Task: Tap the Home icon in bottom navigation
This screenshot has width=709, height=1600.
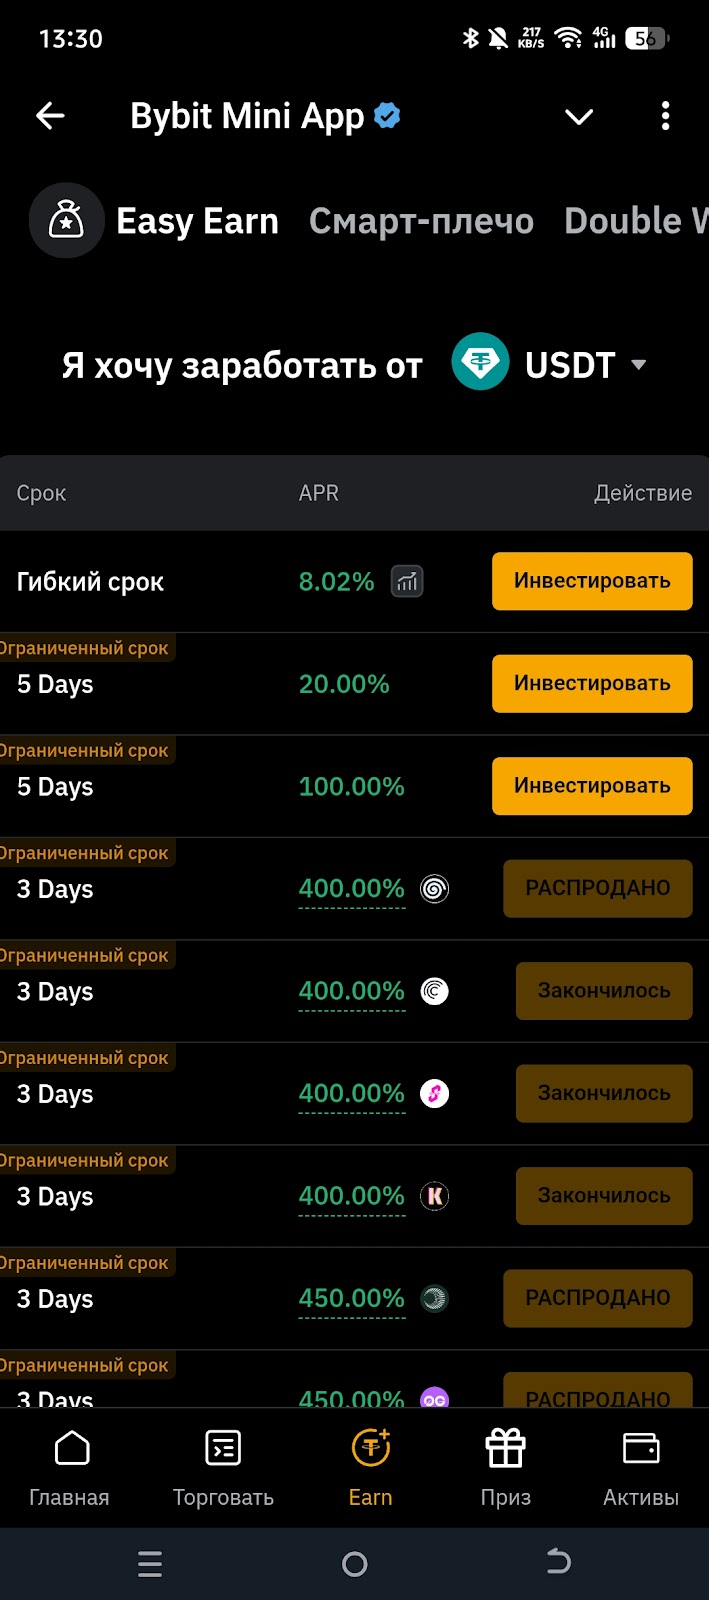Action: coord(71,1448)
